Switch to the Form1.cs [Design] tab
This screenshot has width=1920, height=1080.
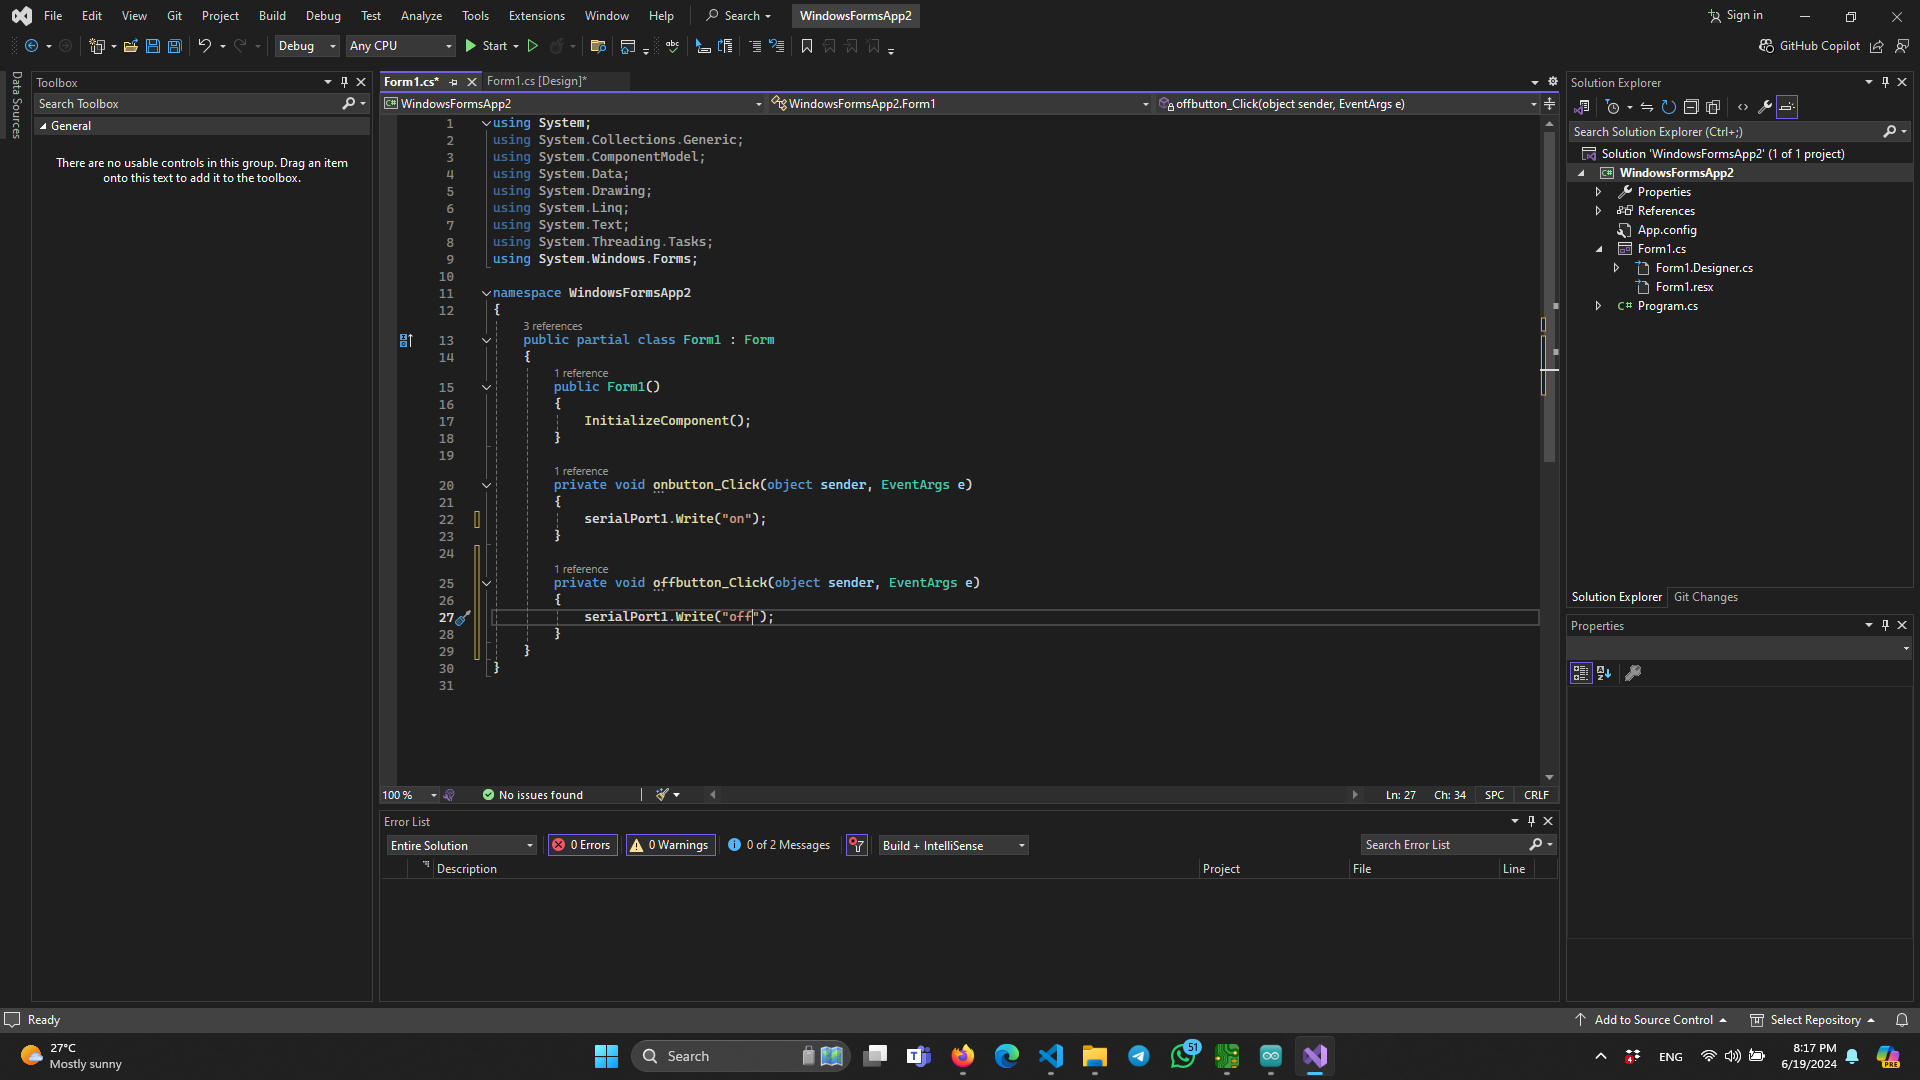[537, 81]
